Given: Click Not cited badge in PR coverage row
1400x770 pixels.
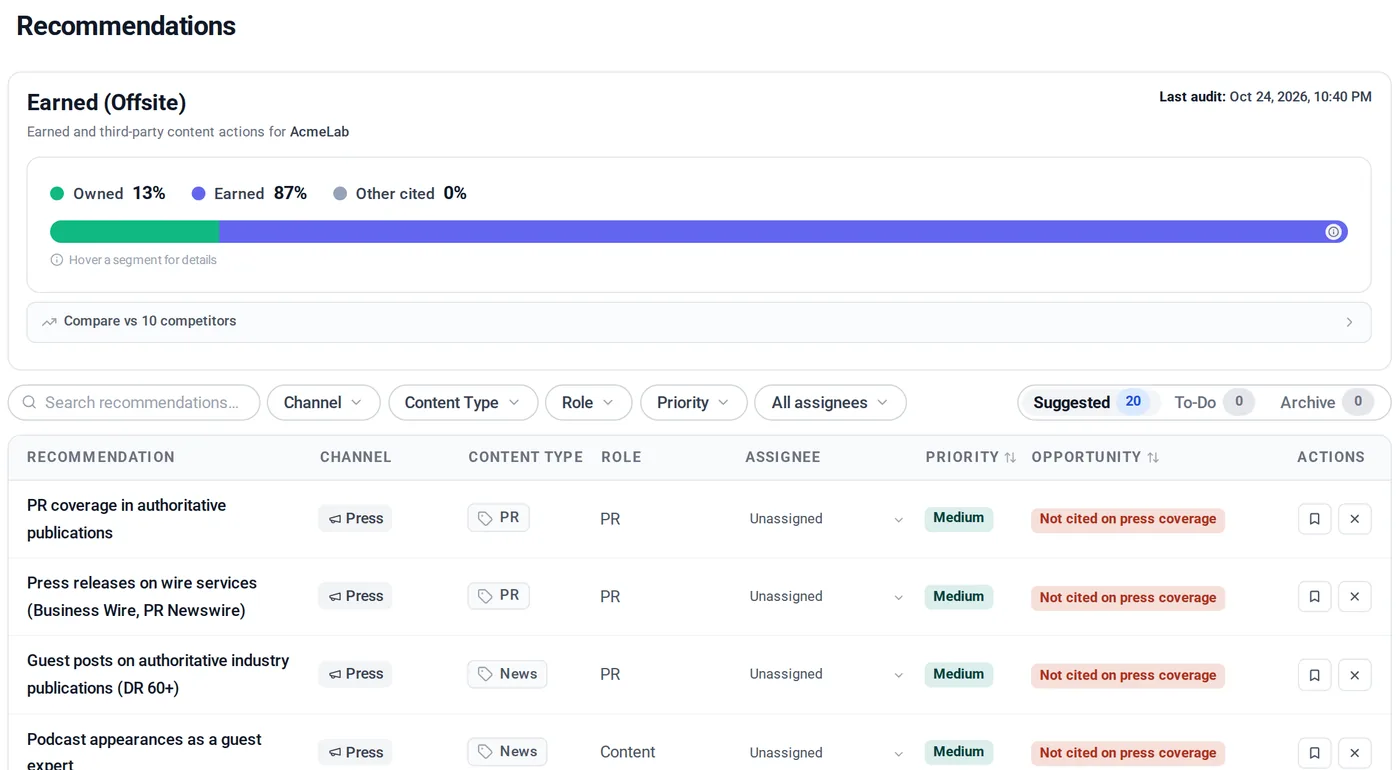Looking at the screenshot, I should 1128,519.
